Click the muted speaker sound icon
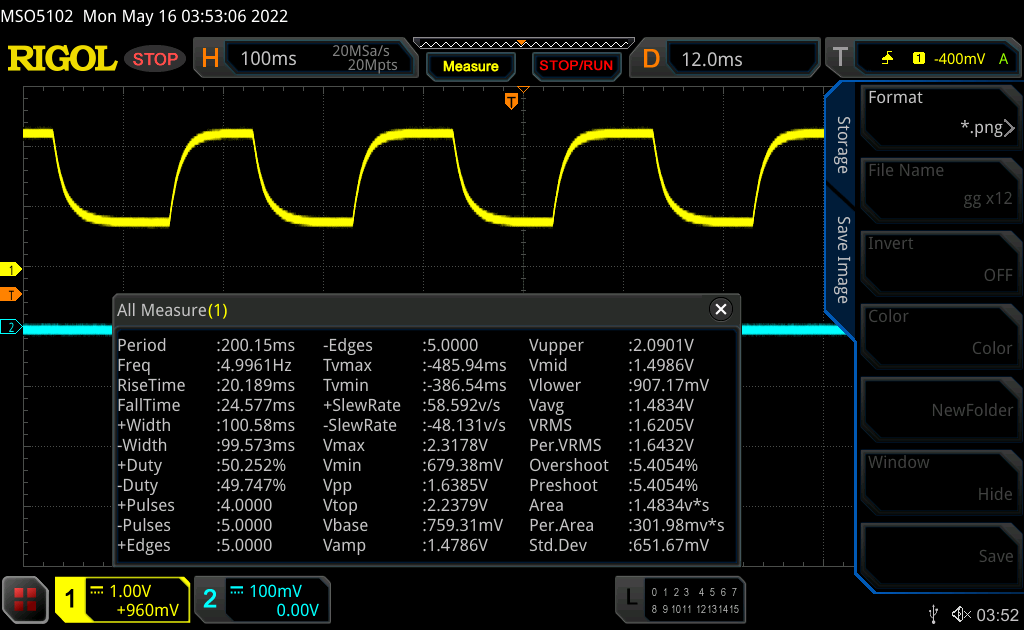Screen dimensions: 1024x630 pyautogui.click(x=961, y=613)
